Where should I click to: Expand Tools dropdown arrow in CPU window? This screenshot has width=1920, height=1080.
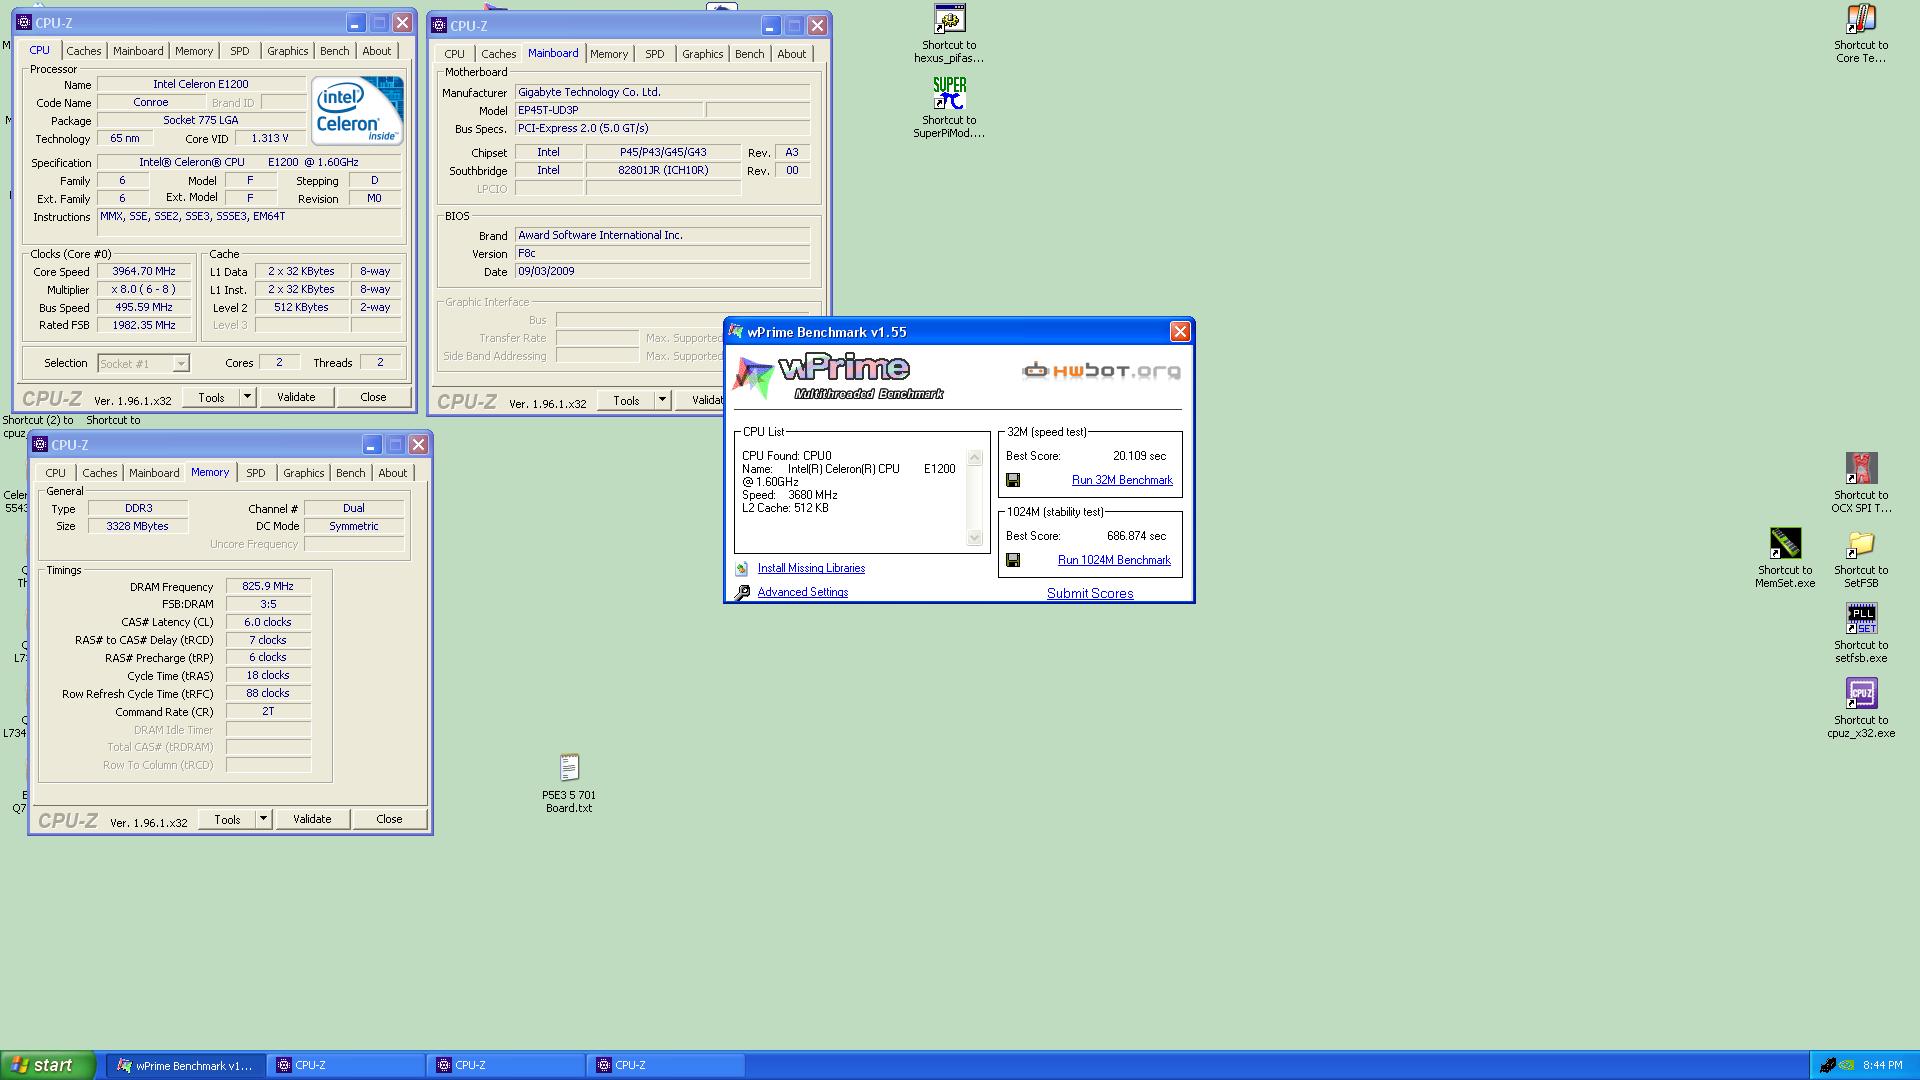[x=247, y=398]
